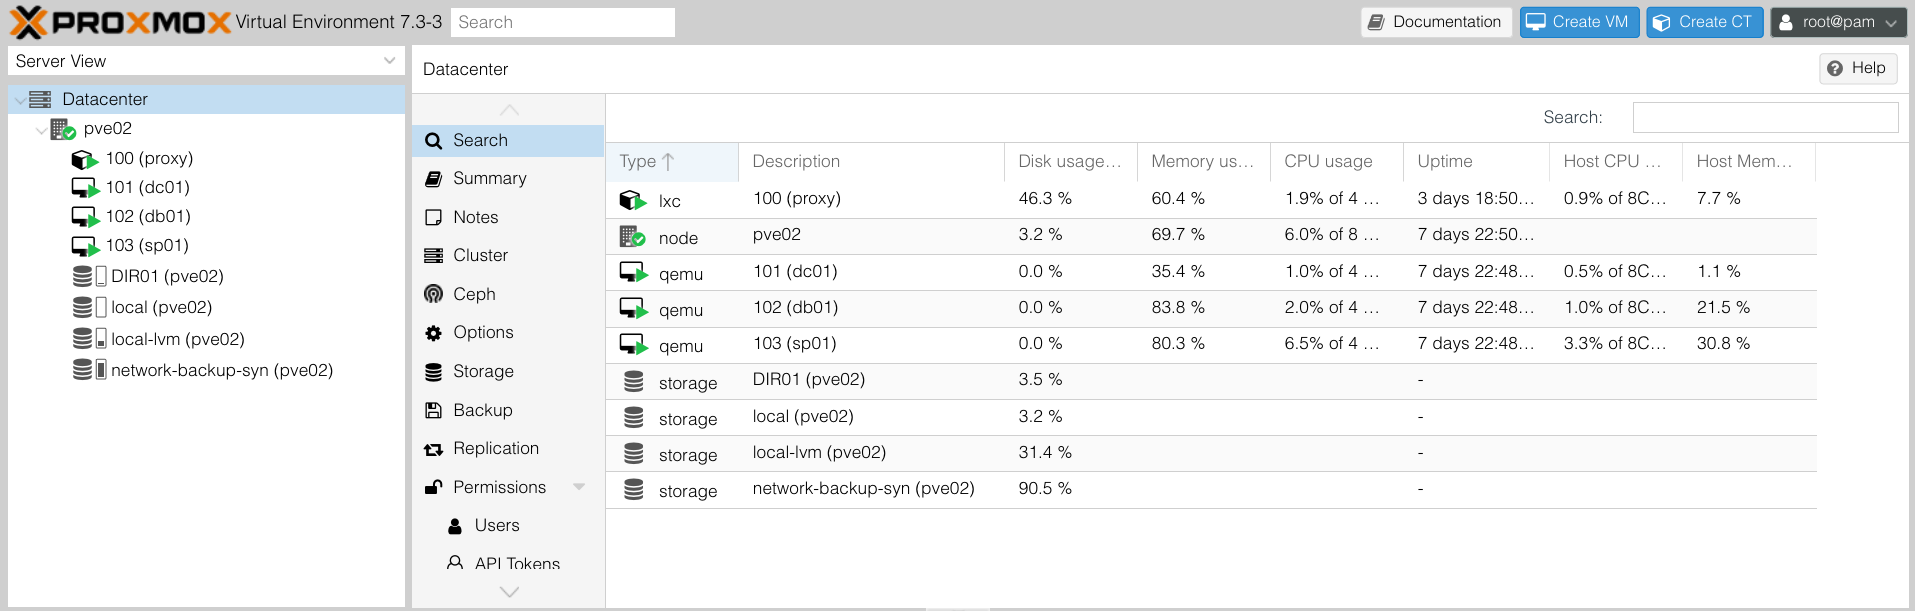
Task: Click the pve02 node icon in tree
Action: pyautogui.click(x=63, y=129)
